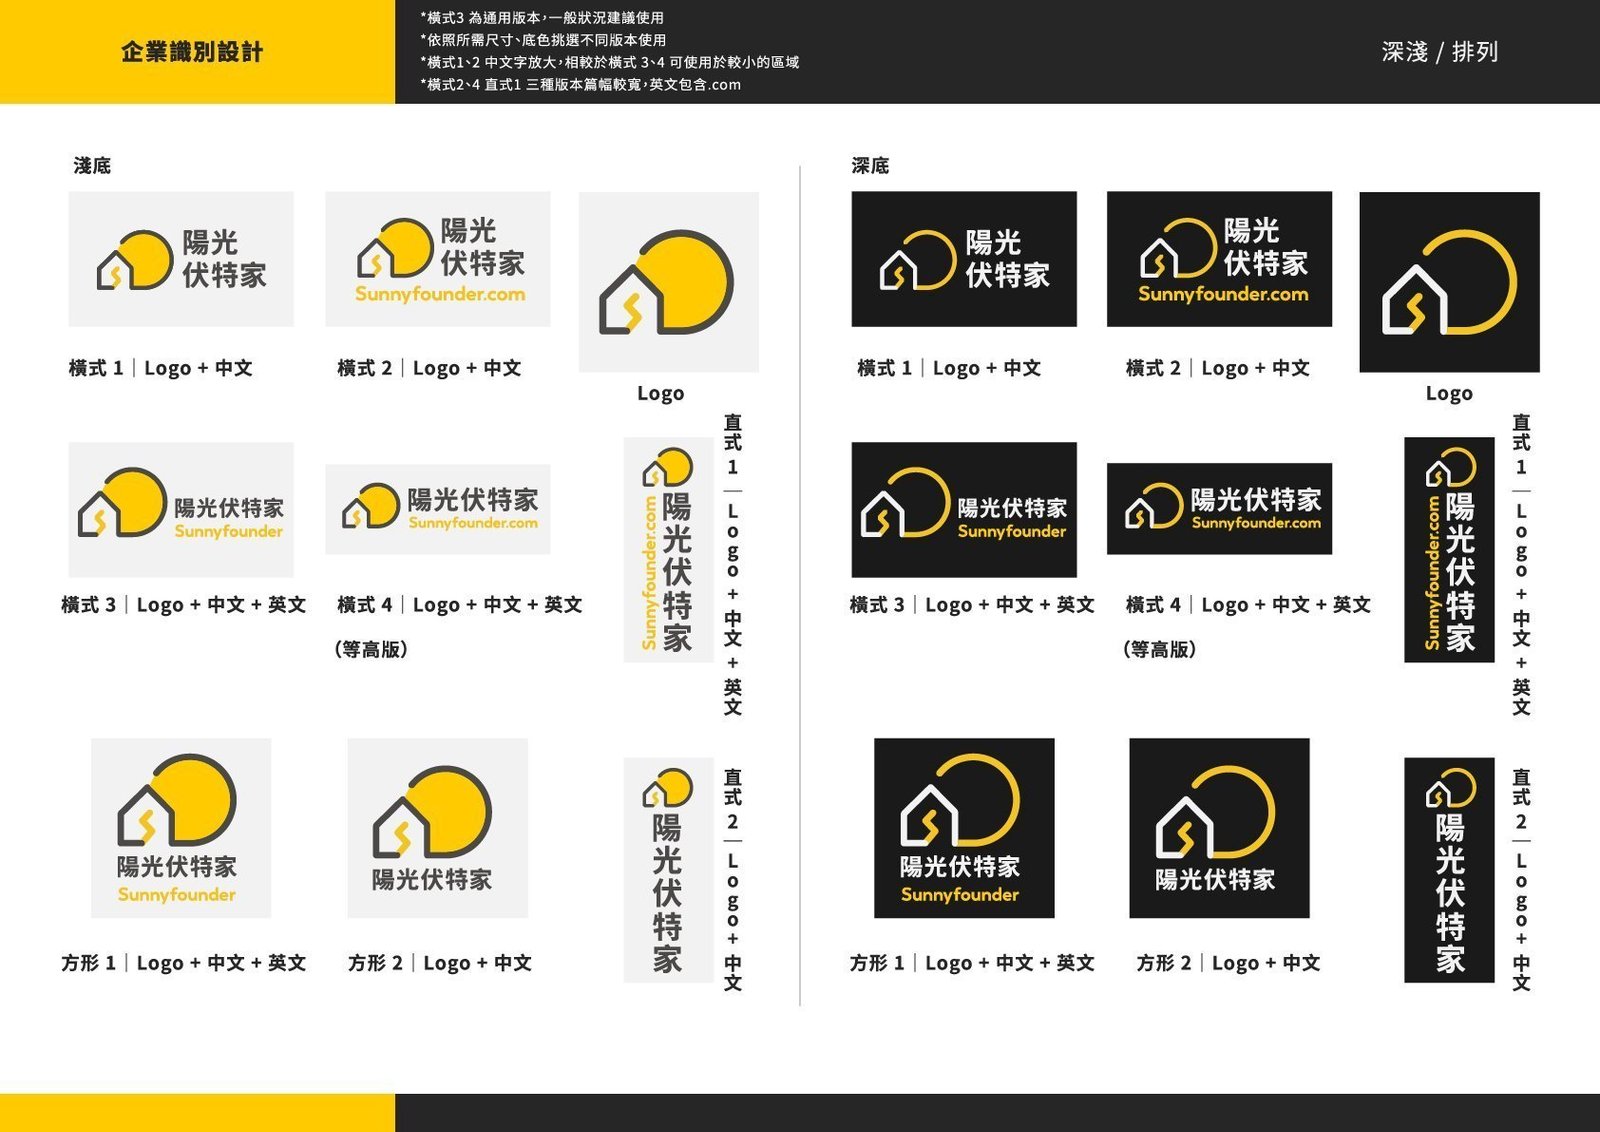The height and width of the screenshot is (1132, 1600).
Task: Select dark 橫式 4 equal-height logo tile
Action: [1219, 509]
